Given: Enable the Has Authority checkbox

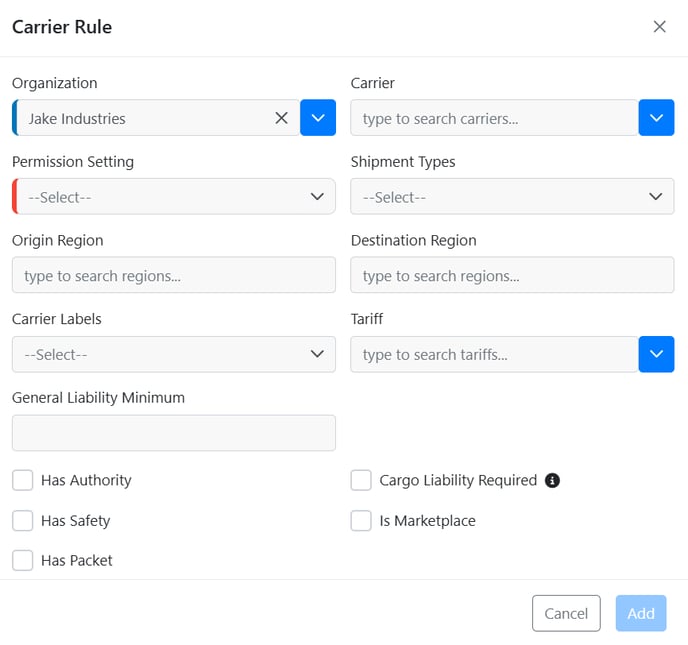Looking at the screenshot, I should 23,480.
